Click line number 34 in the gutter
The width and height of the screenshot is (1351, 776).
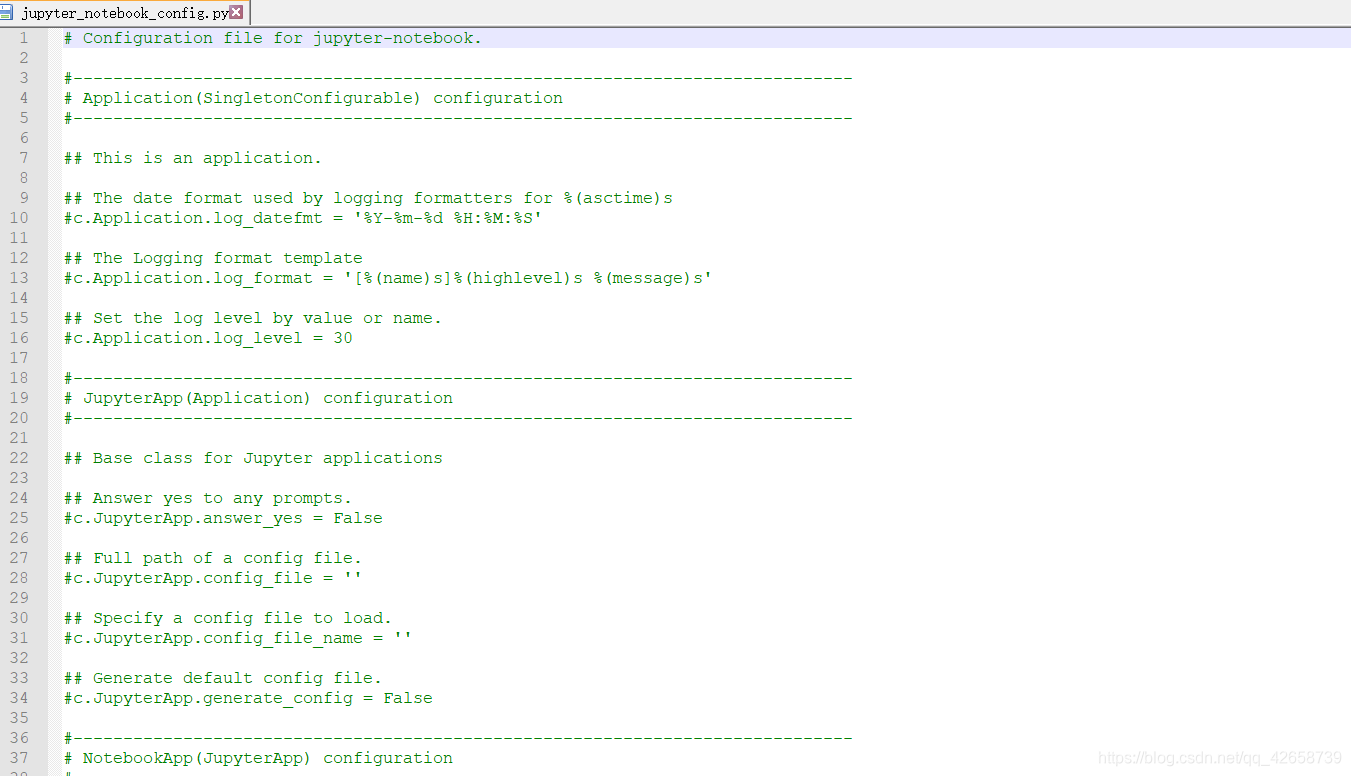pos(19,698)
